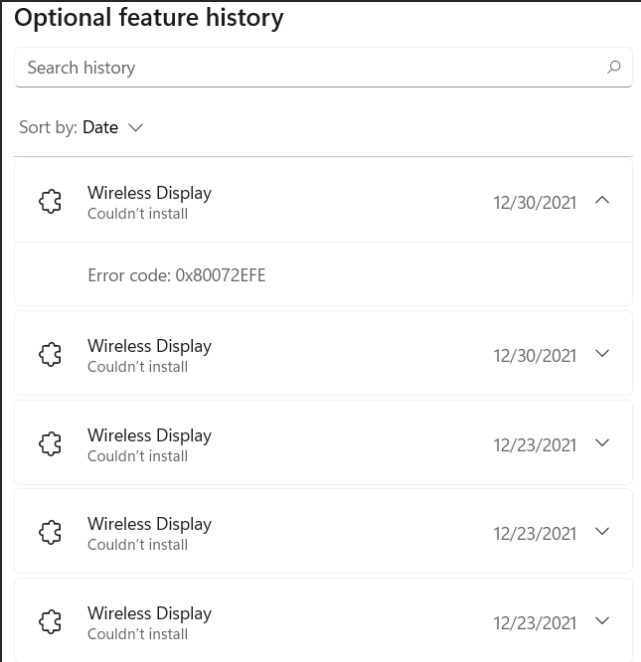This screenshot has width=641, height=662.
Task: Click the date on the collapsed 12/30/2021 entry
Action: (x=535, y=355)
